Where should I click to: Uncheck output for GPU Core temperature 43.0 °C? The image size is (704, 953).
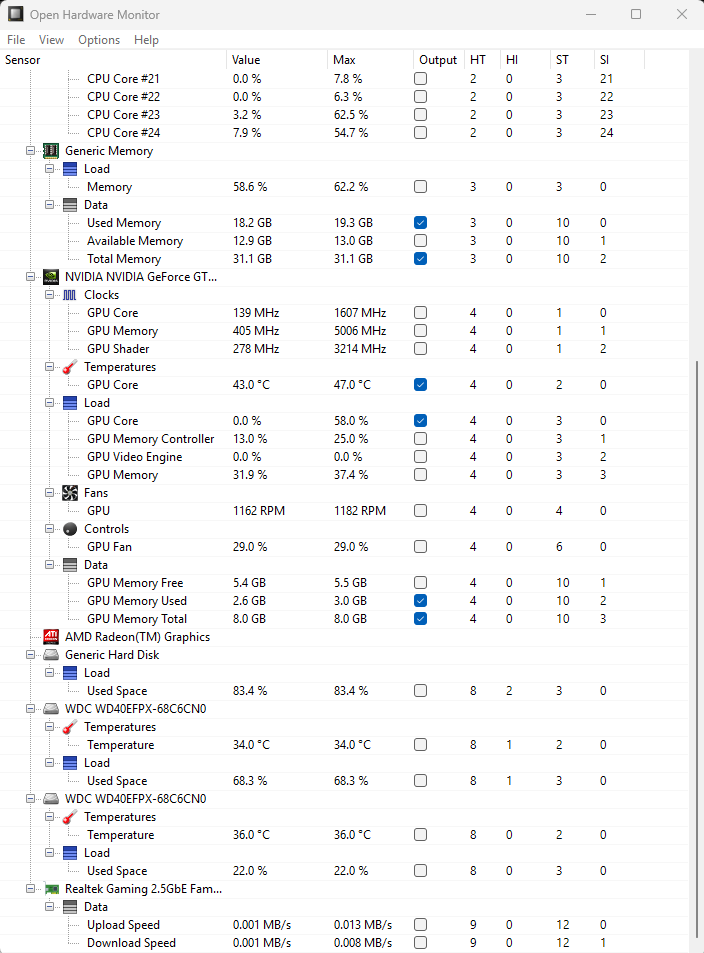click(420, 385)
